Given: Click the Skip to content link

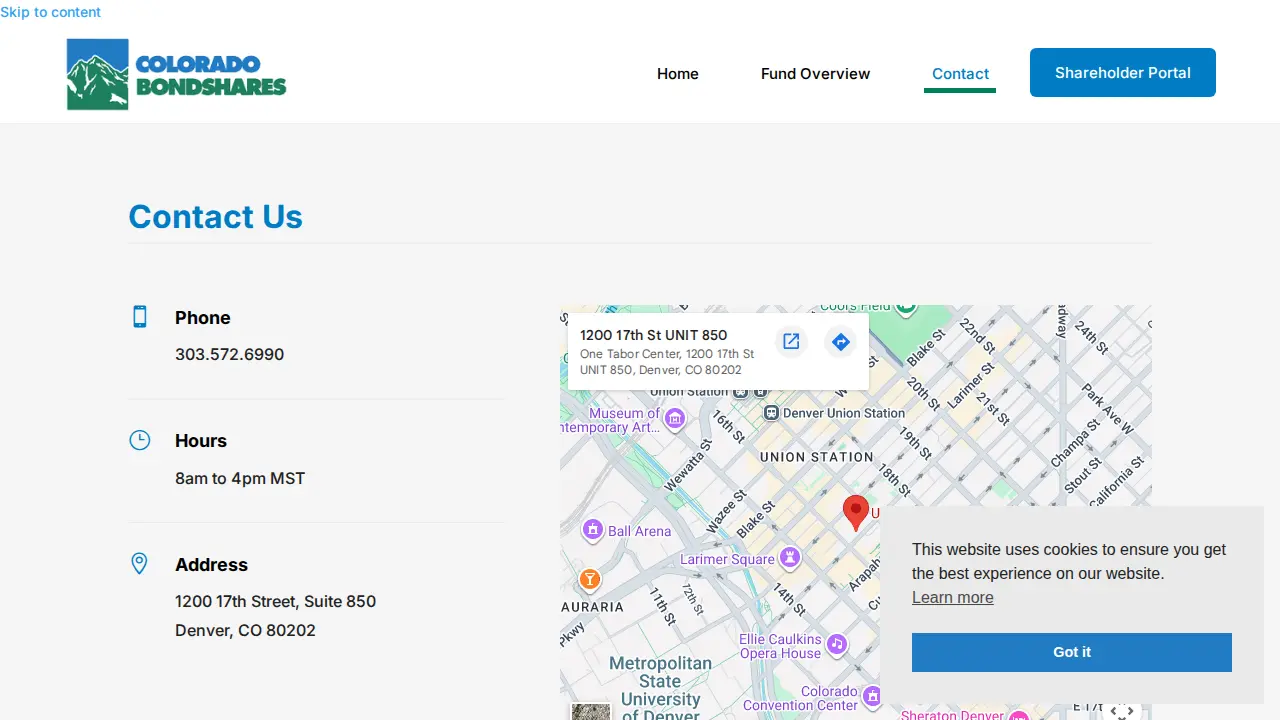Looking at the screenshot, I should [51, 12].
